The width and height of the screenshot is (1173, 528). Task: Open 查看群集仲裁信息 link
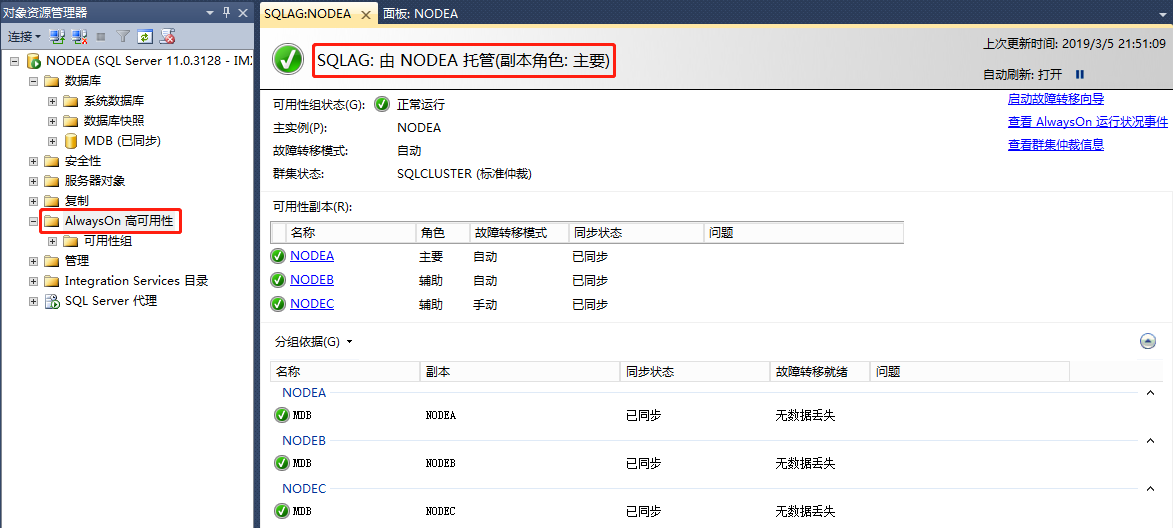(x=1056, y=145)
